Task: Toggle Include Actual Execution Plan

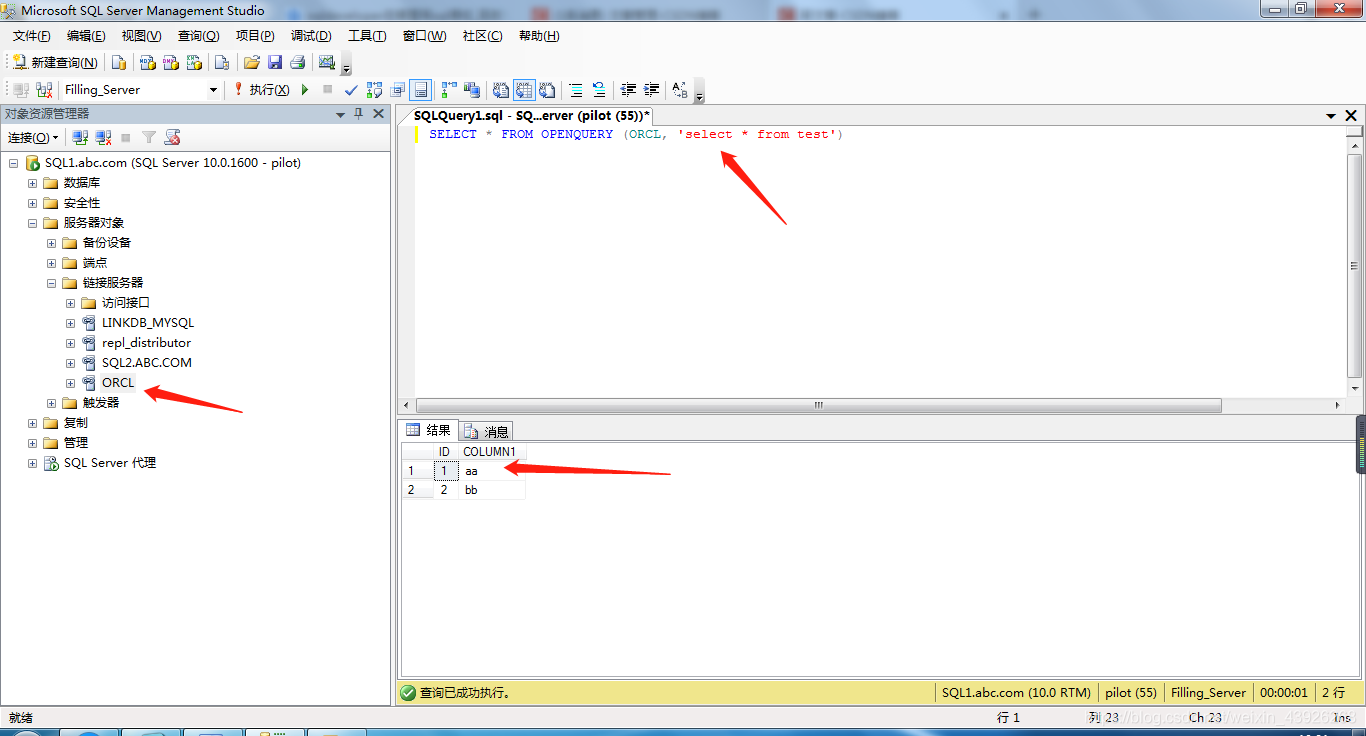Action: click(x=449, y=90)
